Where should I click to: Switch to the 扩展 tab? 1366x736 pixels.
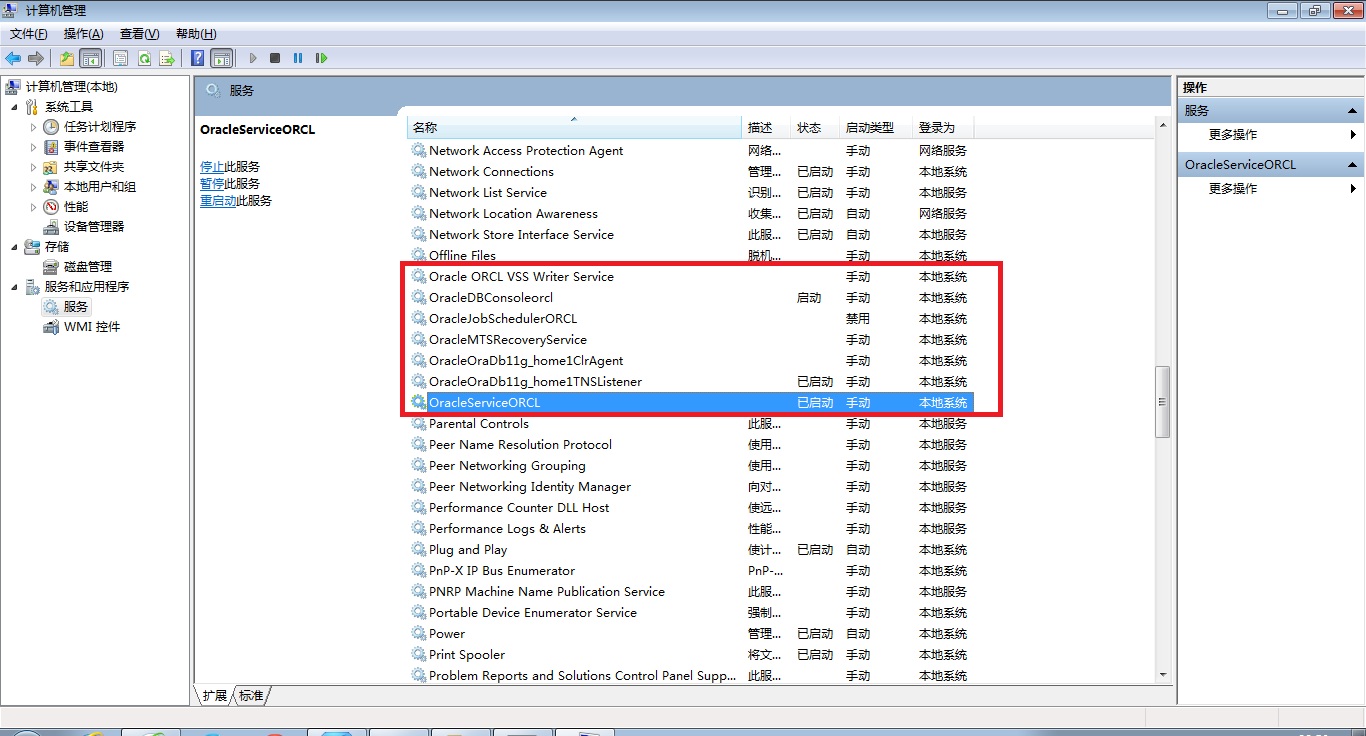[214, 695]
